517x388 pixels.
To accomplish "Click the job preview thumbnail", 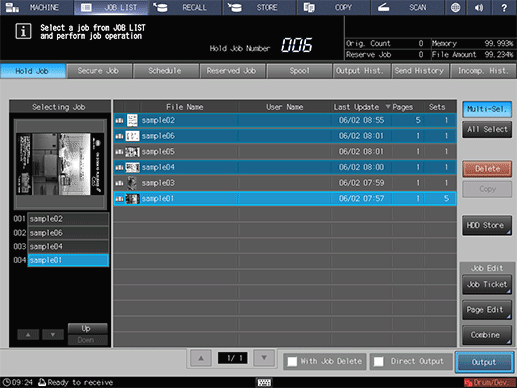I will pyautogui.click(x=60, y=164).
